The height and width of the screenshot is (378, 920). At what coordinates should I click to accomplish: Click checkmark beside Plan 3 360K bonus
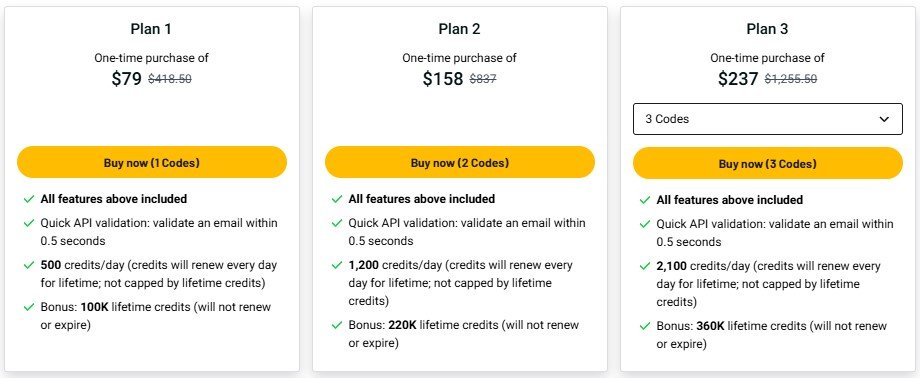[x=645, y=326]
